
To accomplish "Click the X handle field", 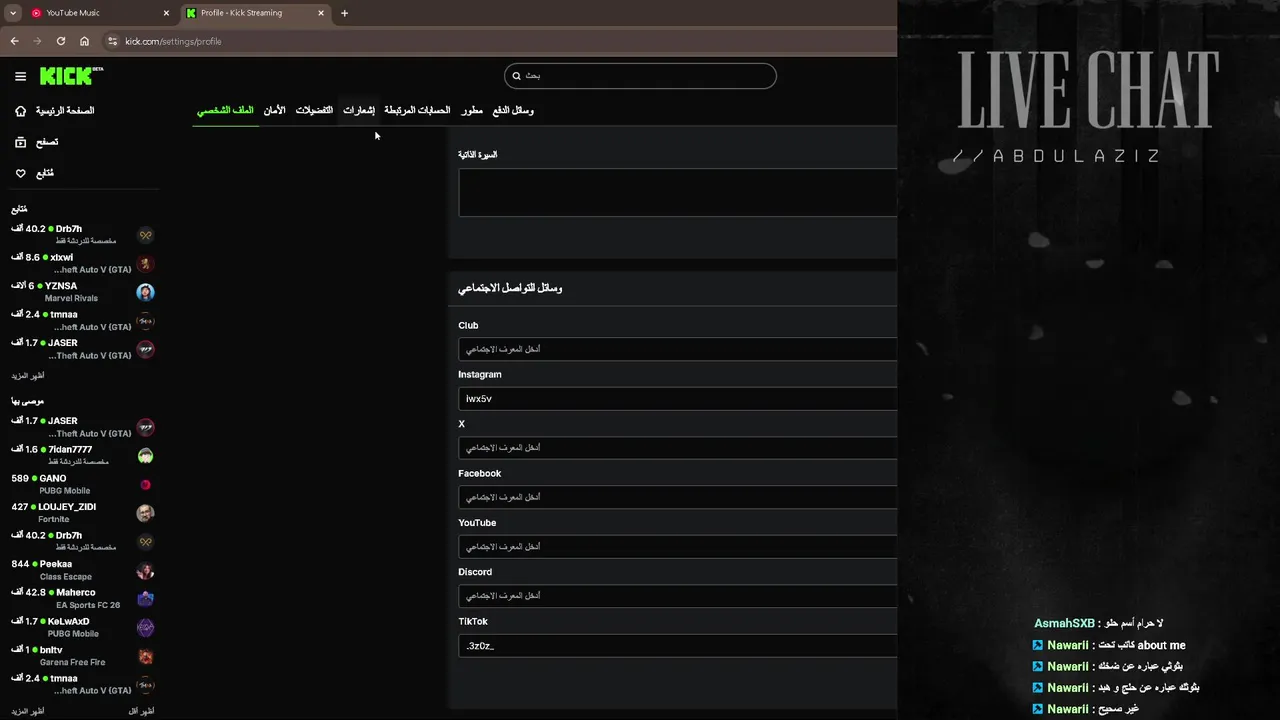I will click(x=678, y=448).
